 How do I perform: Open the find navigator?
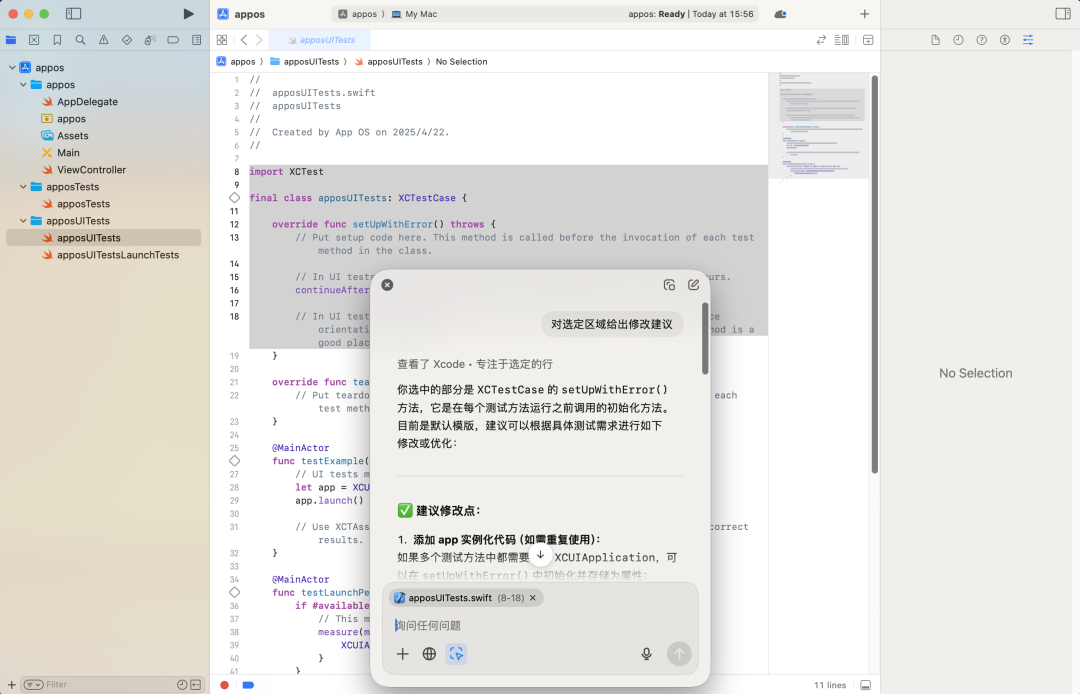click(81, 40)
